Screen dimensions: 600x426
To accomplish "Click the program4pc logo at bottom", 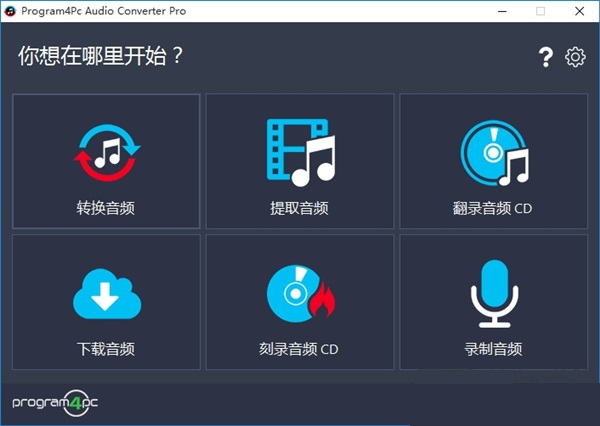I will pos(55,403).
